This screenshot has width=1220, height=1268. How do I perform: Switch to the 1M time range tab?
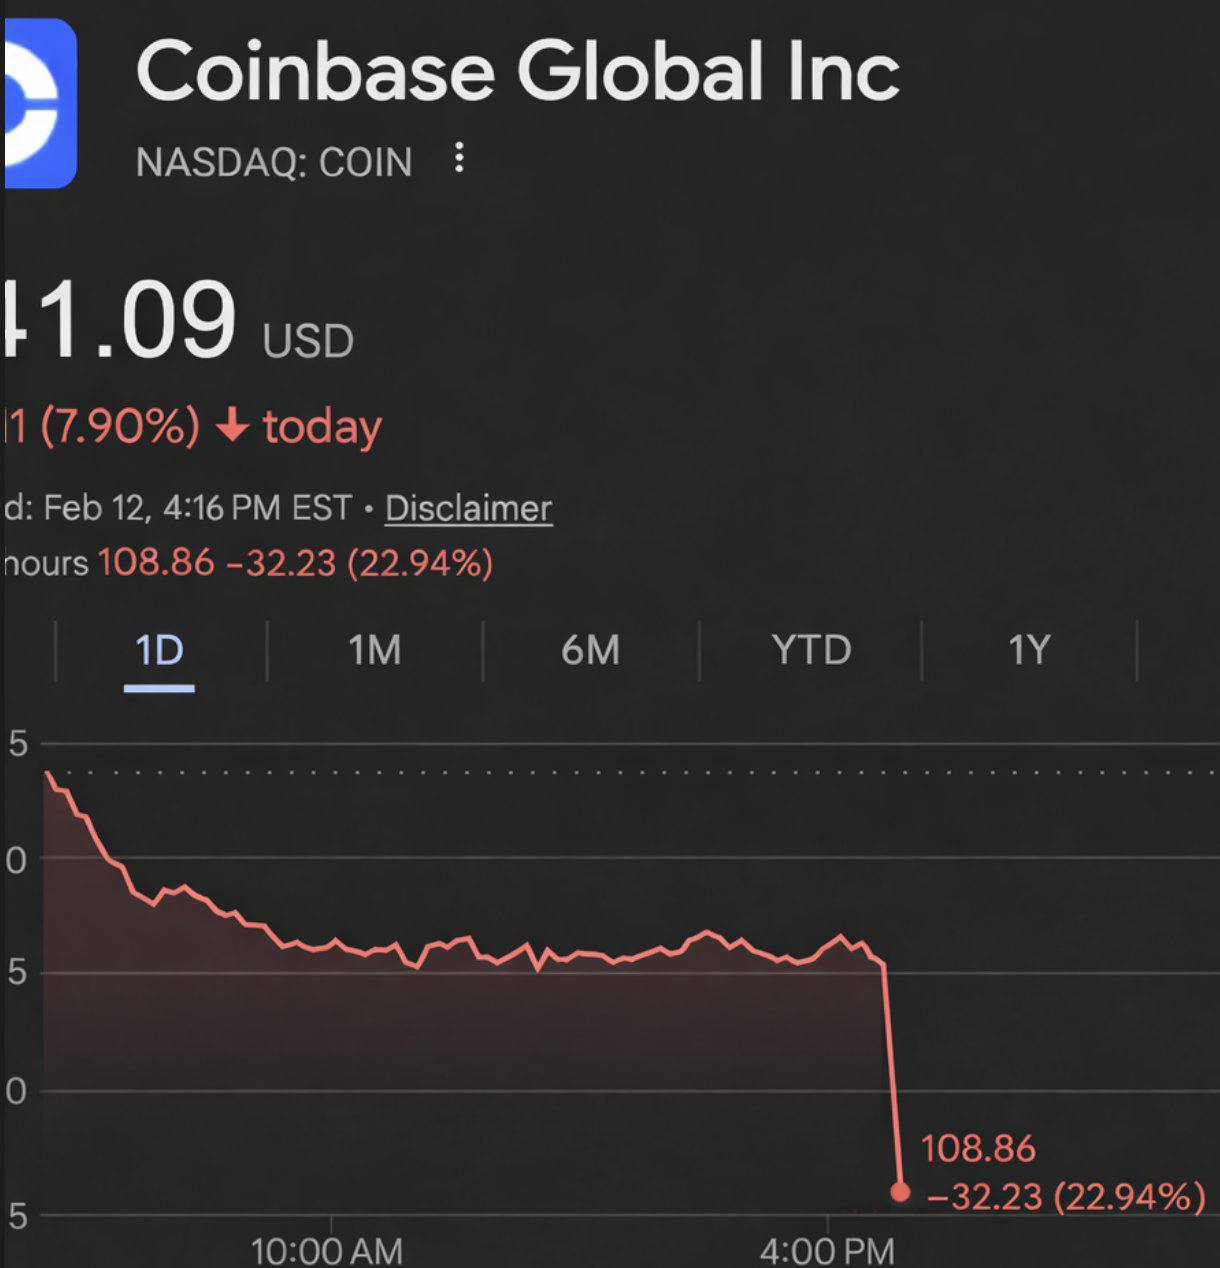(374, 651)
